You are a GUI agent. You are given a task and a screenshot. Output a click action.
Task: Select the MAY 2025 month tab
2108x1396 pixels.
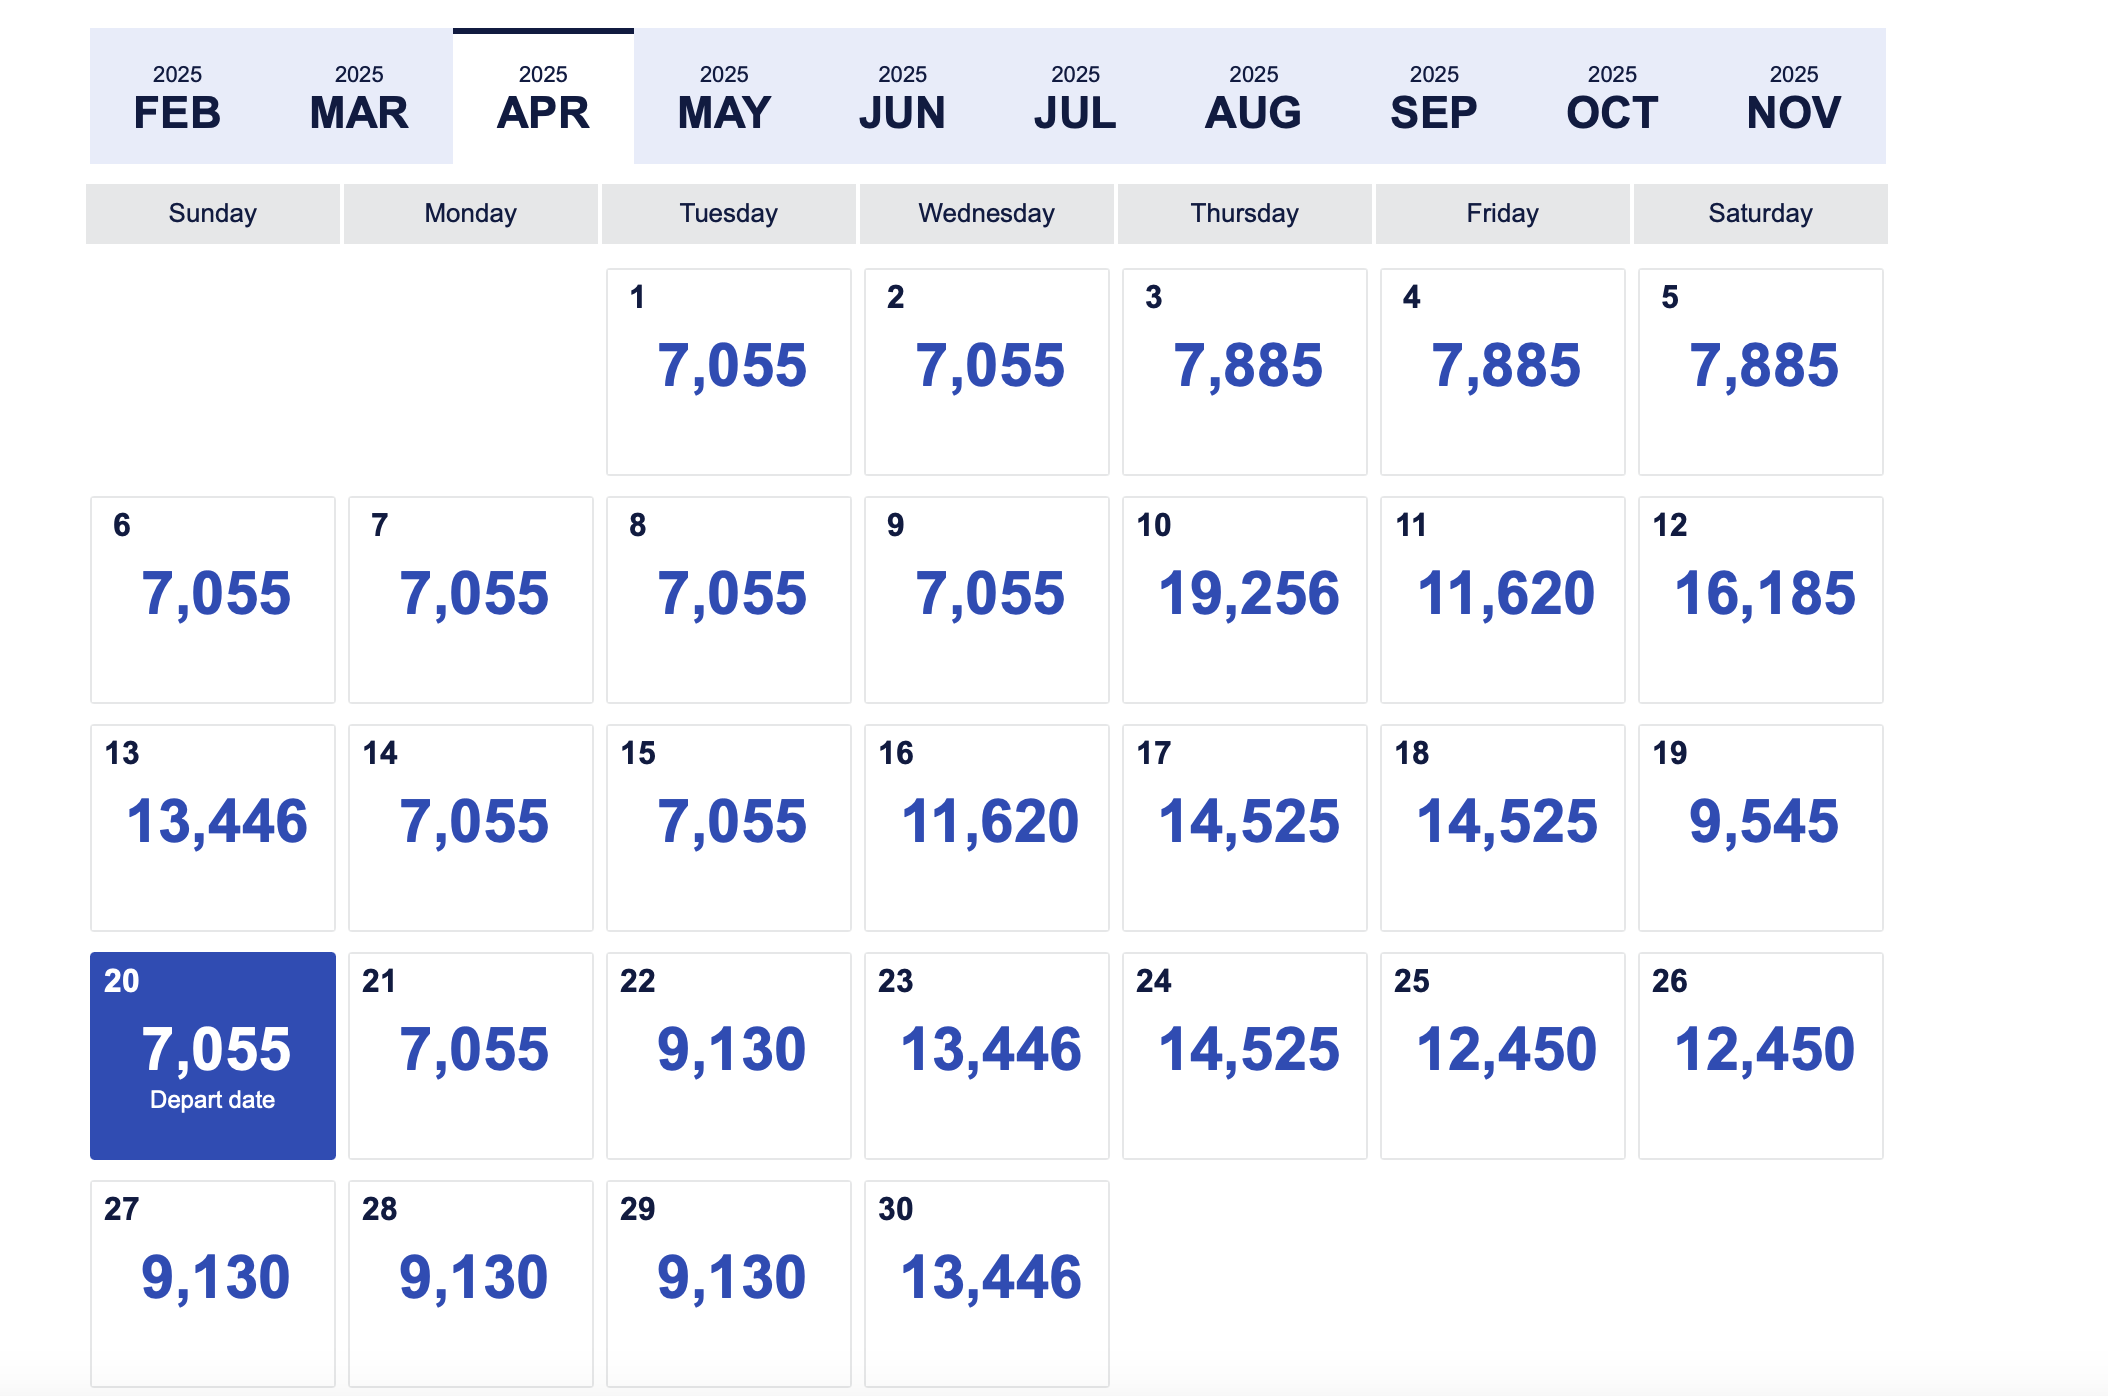coord(724,98)
